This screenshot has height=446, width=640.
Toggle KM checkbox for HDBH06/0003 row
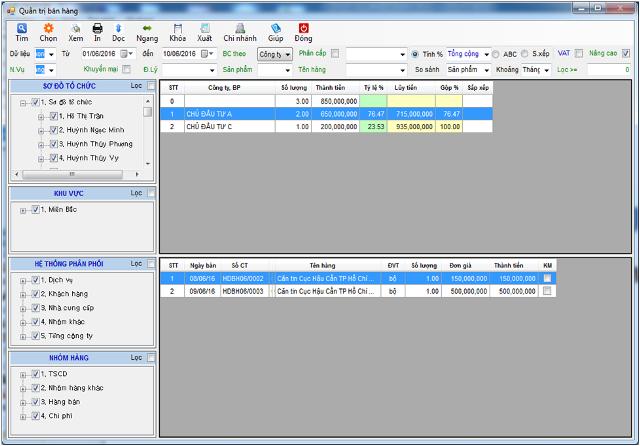(547, 291)
